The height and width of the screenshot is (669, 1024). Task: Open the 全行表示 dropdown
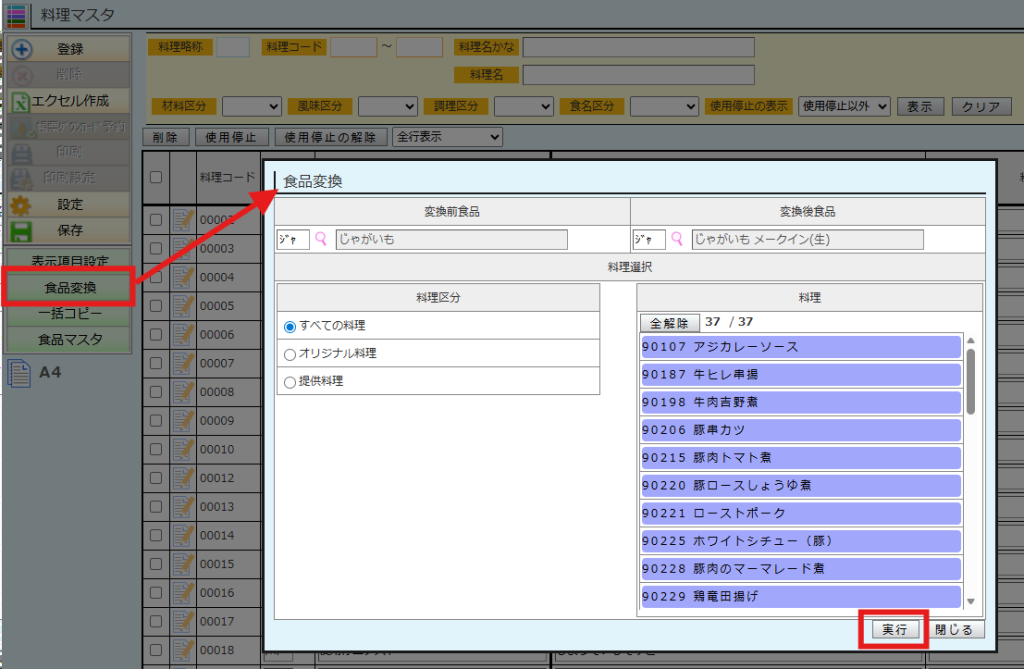pyautogui.click(x=448, y=137)
